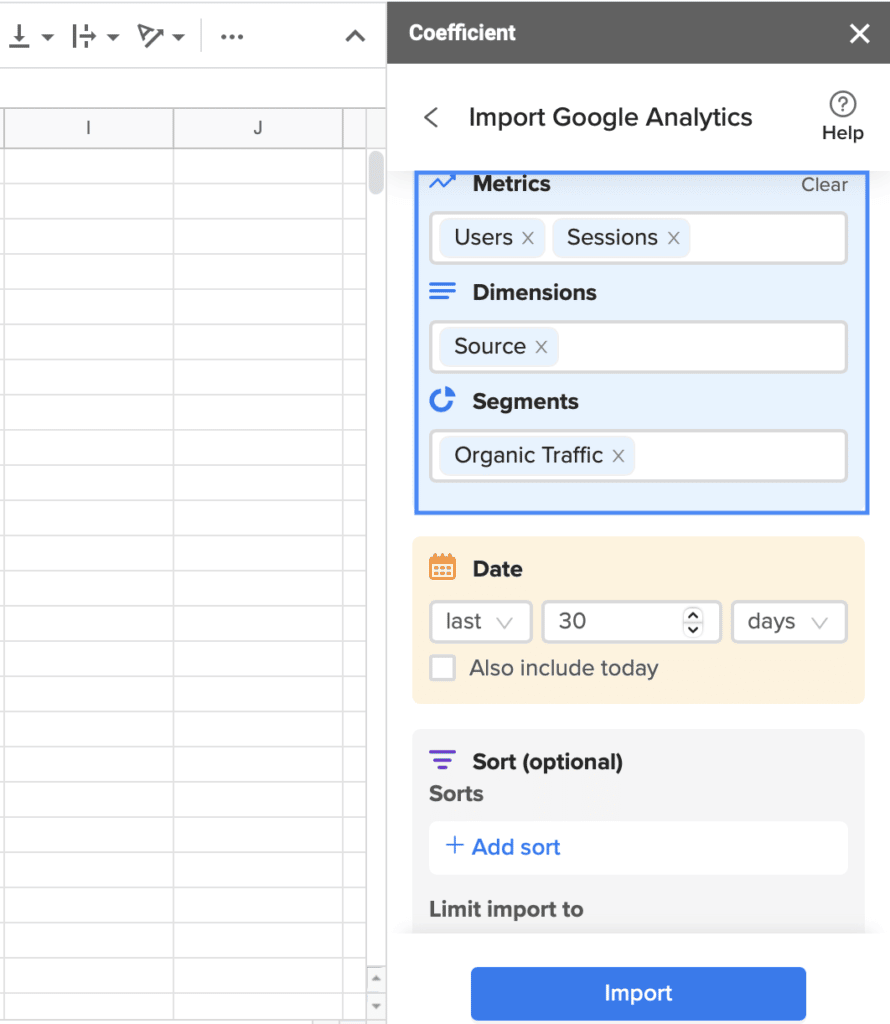This screenshot has width=890, height=1024.
Task: Click the spreadsheet vertical scrollbar thumb
Action: click(375, 172)
